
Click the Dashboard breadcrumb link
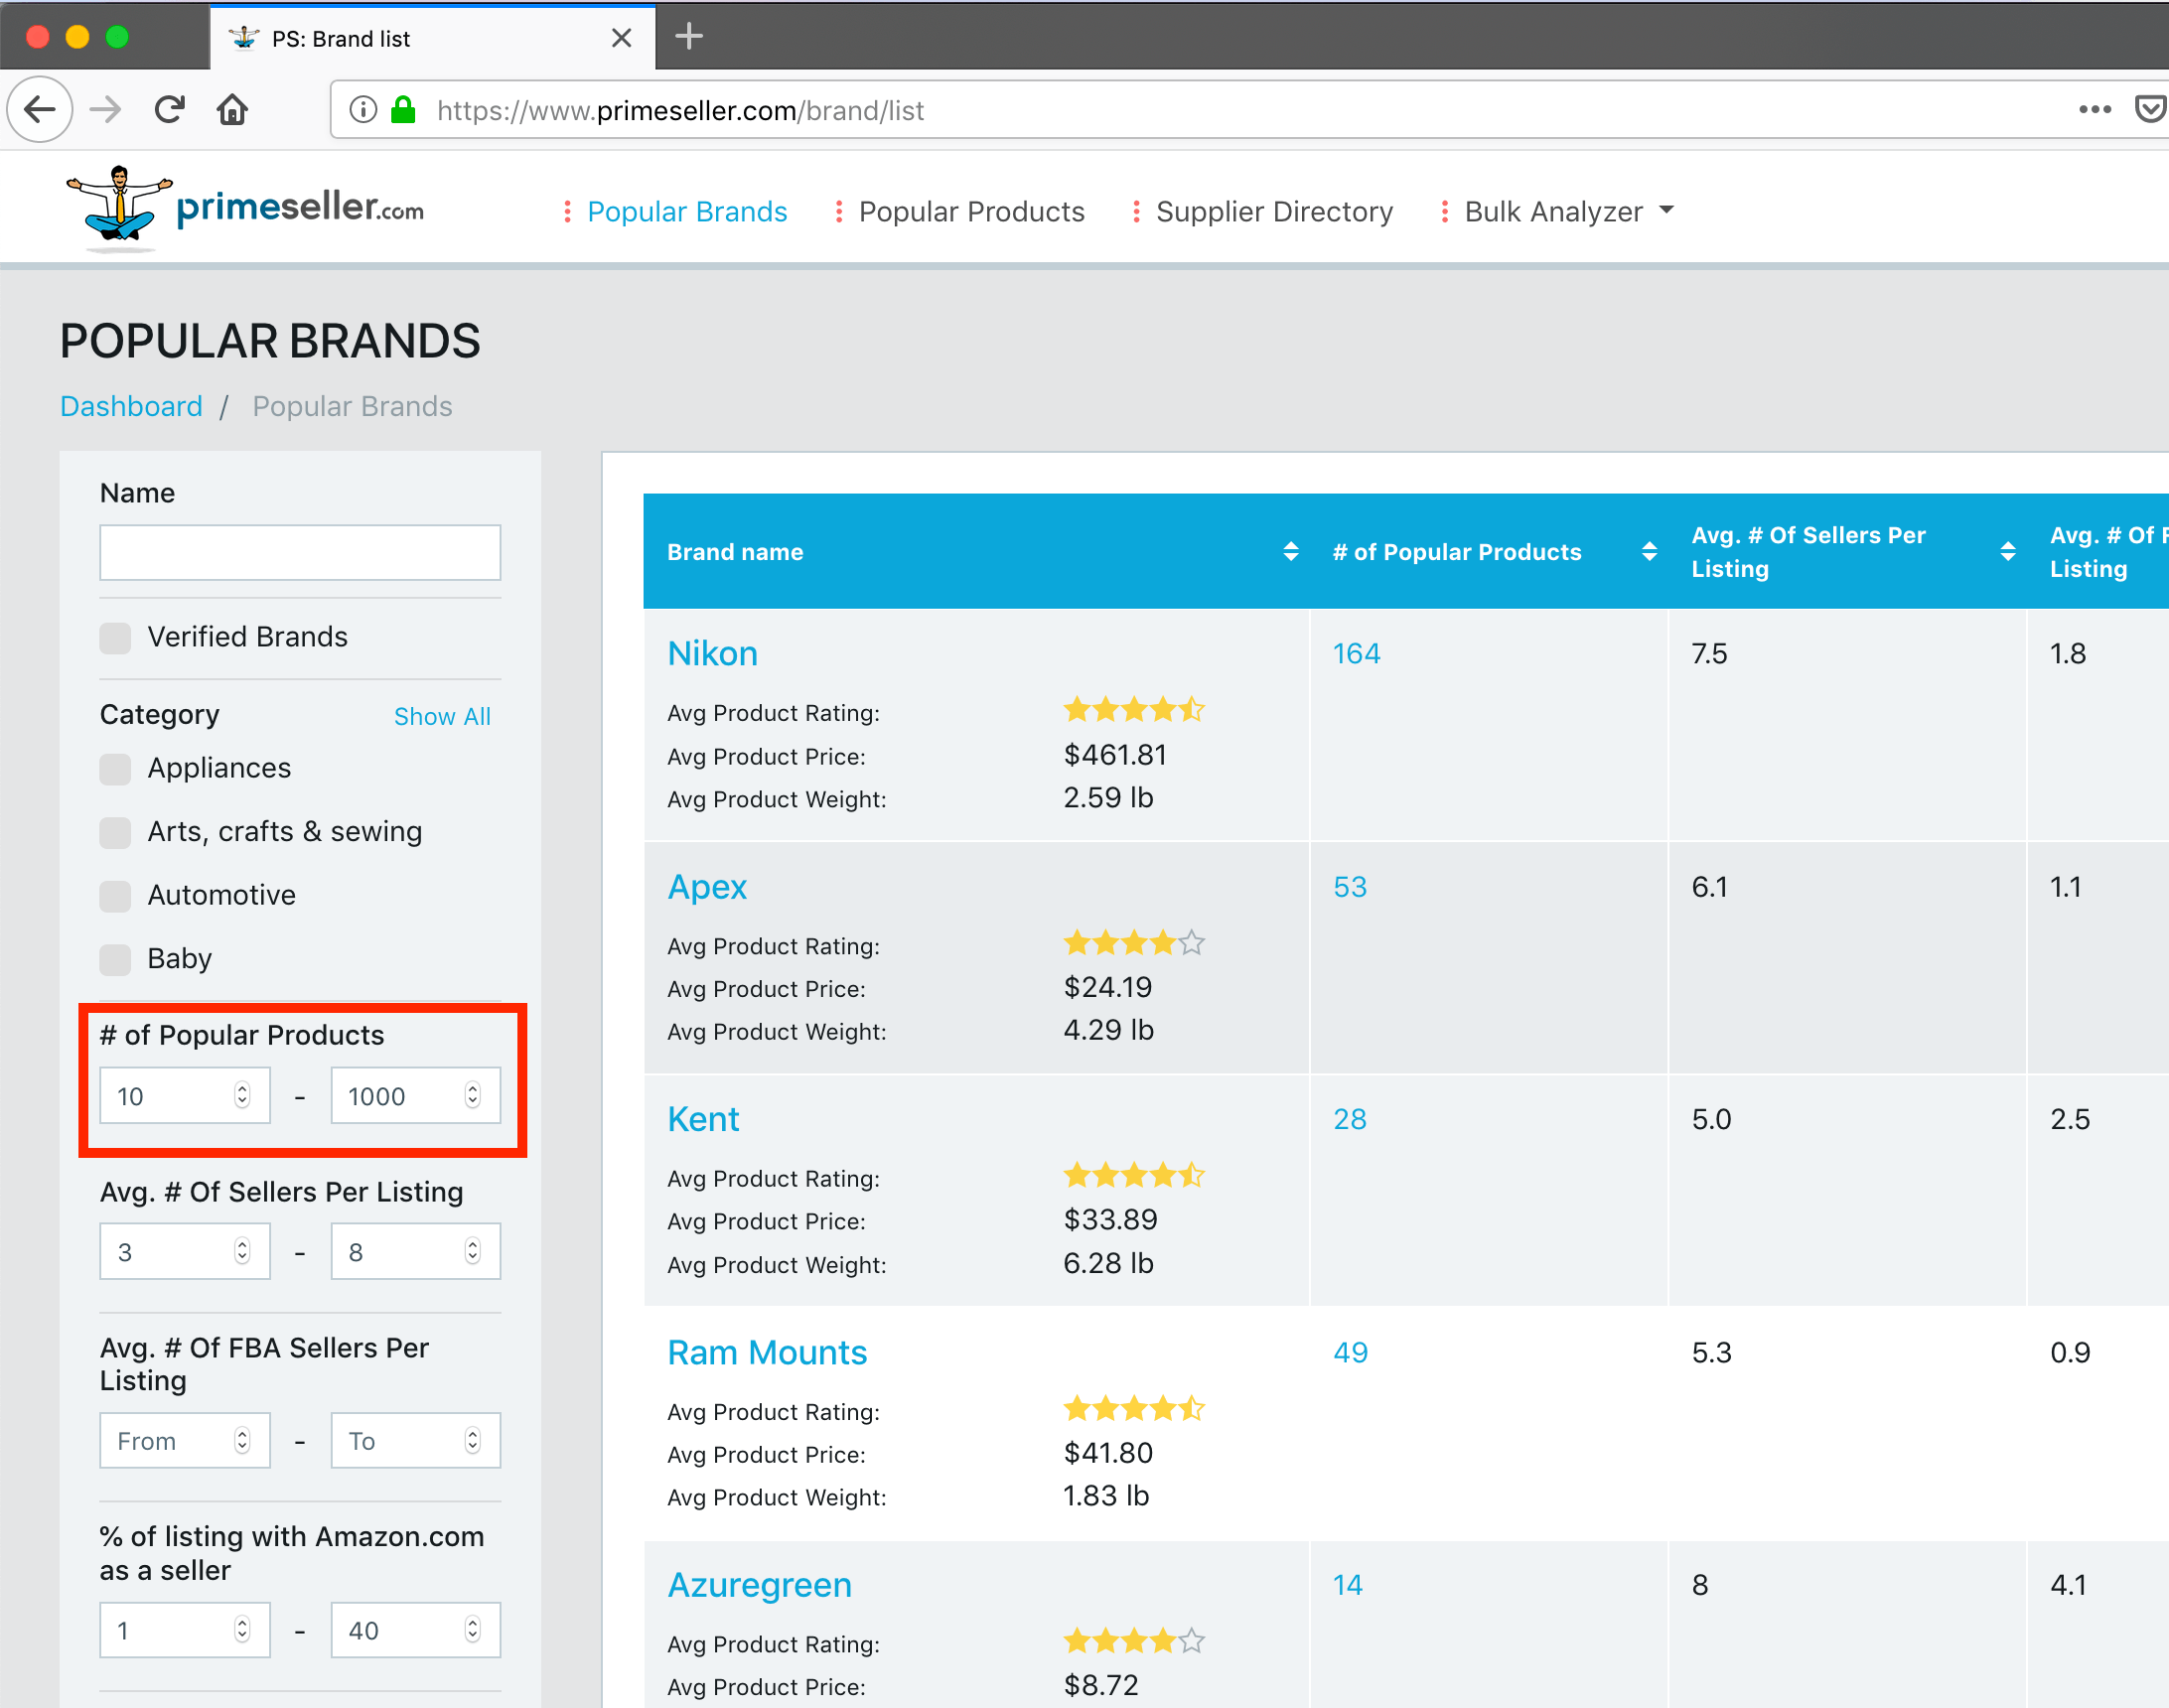(131, 406)
